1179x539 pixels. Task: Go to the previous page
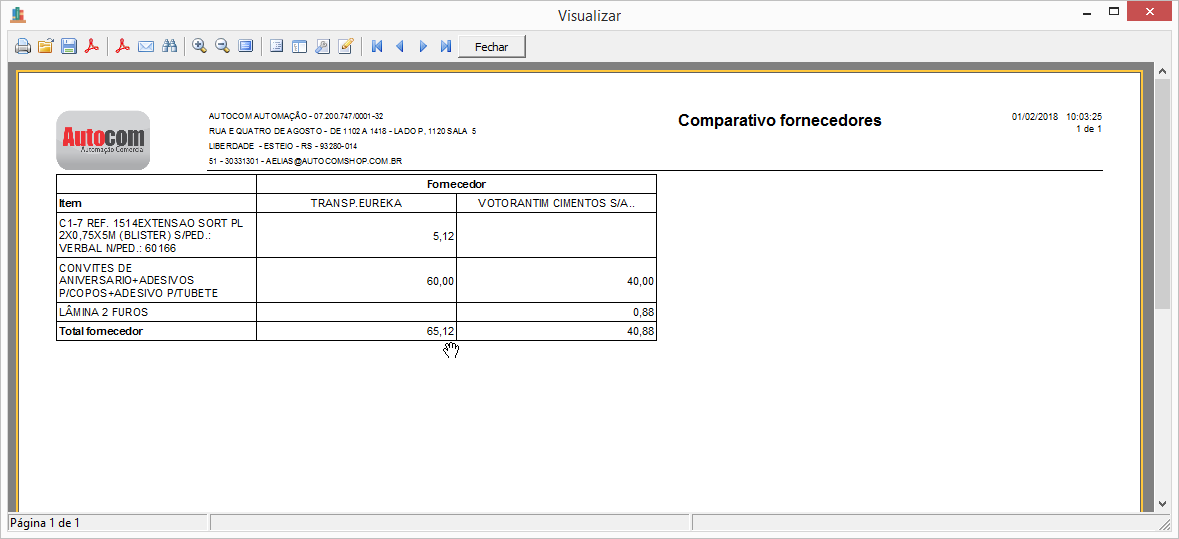400,47
